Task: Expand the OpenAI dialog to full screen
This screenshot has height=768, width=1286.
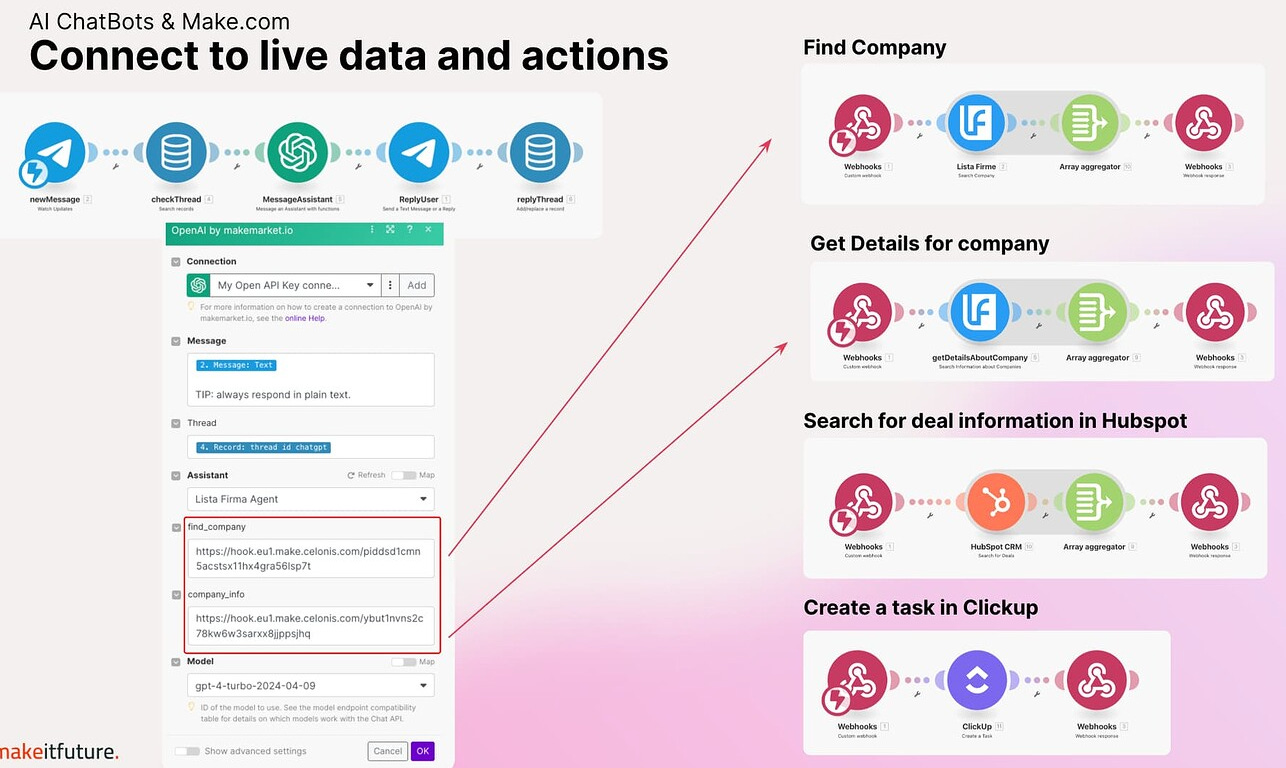Action: [x=390, y=229]
